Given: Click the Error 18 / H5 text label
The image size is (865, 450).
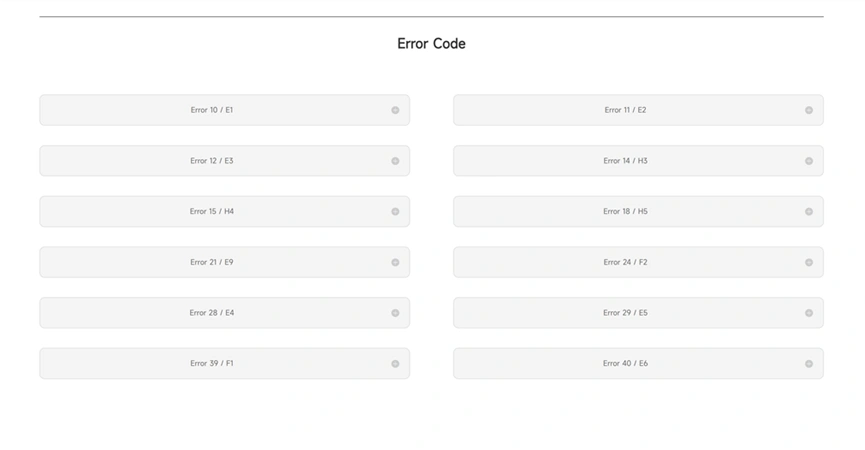Looking at the screenshot, I should (x=626, y=211).
